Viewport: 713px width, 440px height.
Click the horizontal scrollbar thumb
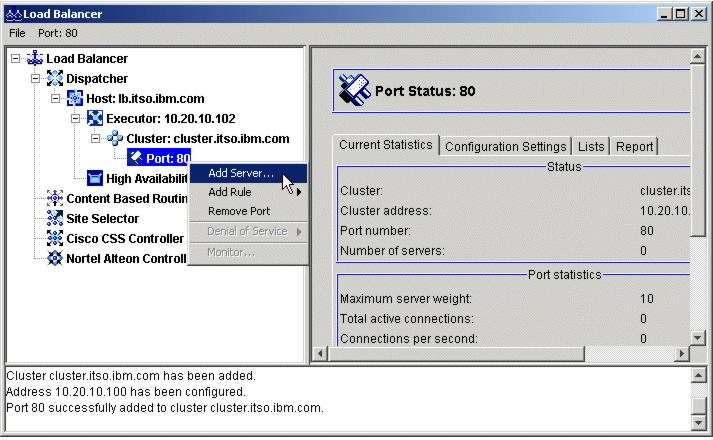pyautogui.click(x=456, y=353)
